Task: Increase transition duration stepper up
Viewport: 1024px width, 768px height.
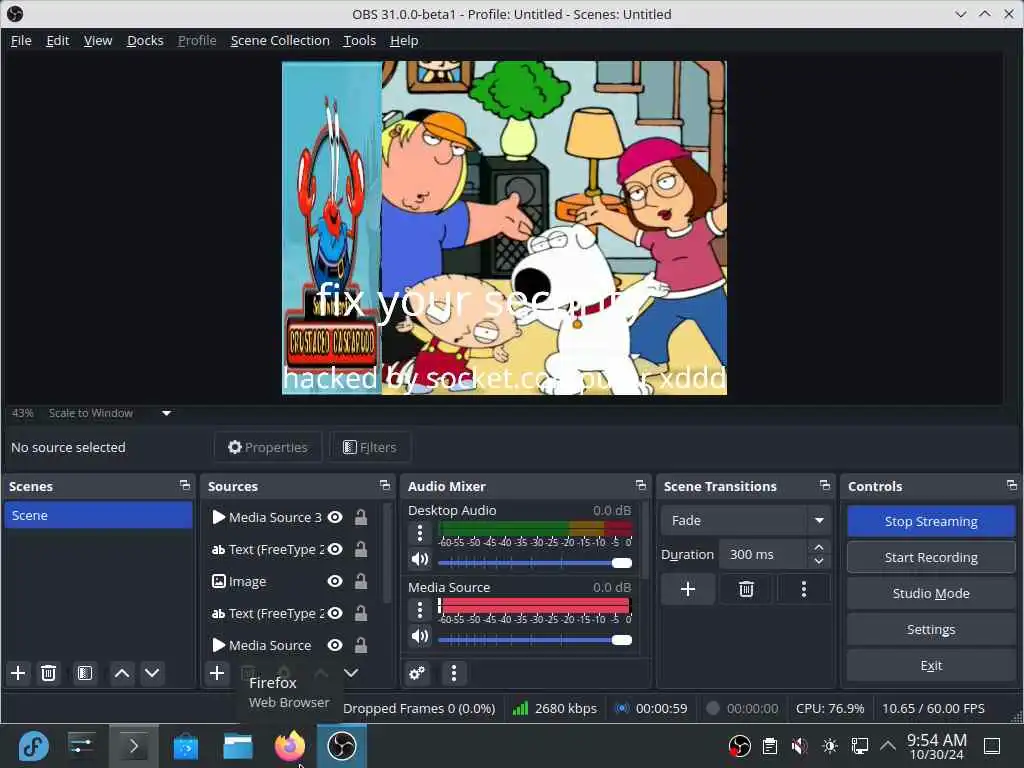Action: pos(819,547)
